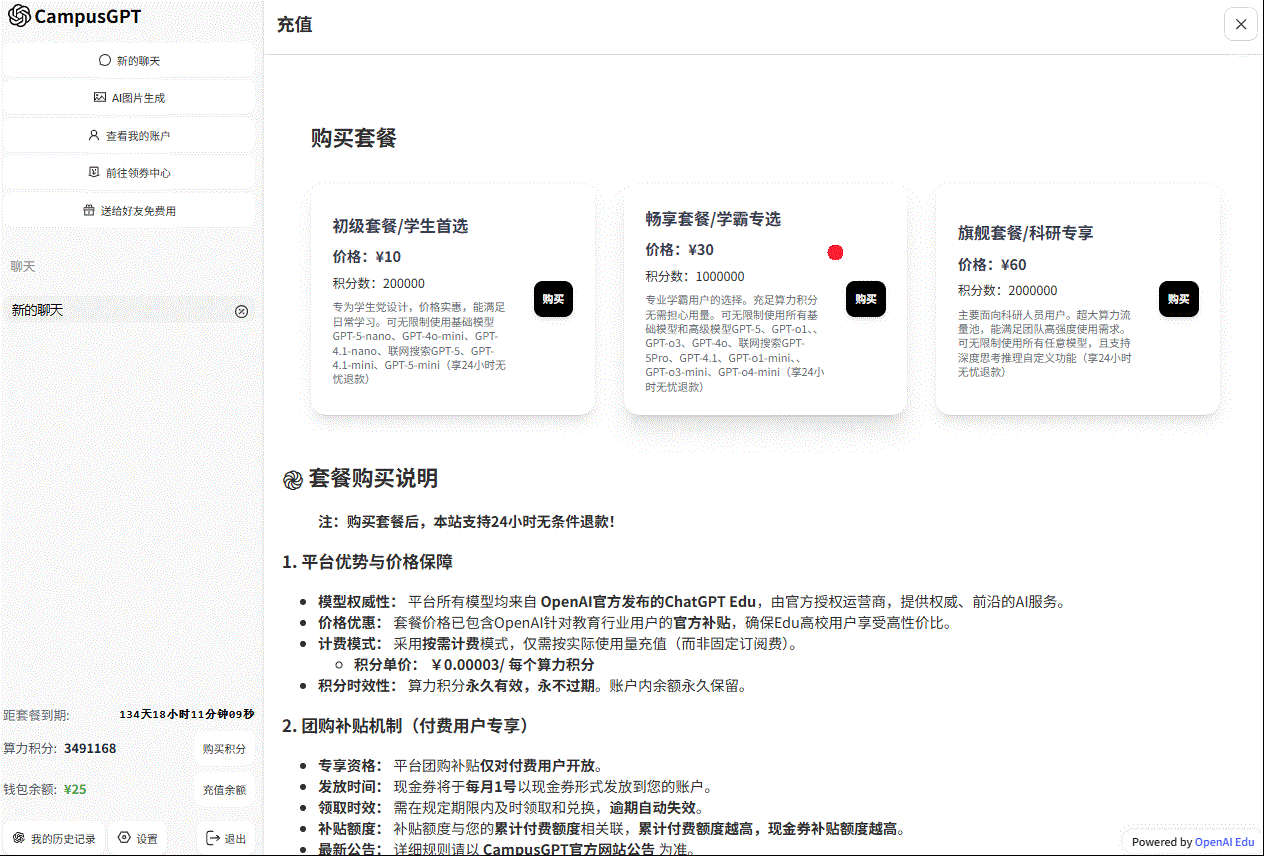The height and width of the screenshot is (856, 1264).
Task: Click the gear icon beside 设置
Action: click(x=124, y=838)
